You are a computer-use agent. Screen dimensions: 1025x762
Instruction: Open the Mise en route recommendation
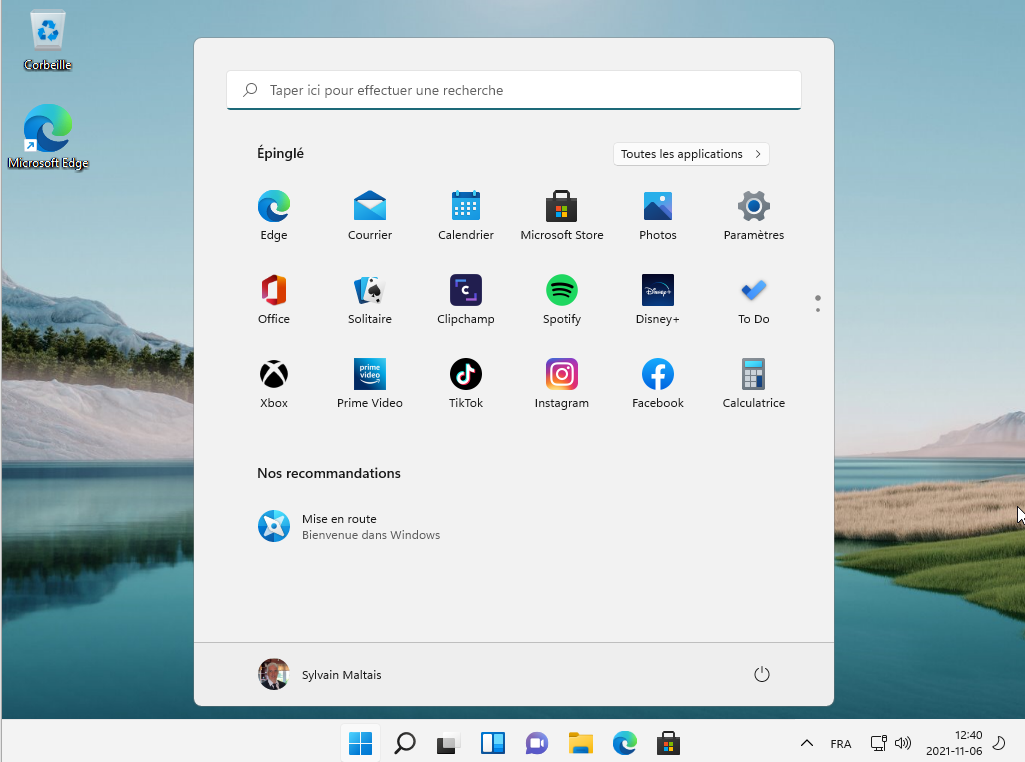click(350, 526)
